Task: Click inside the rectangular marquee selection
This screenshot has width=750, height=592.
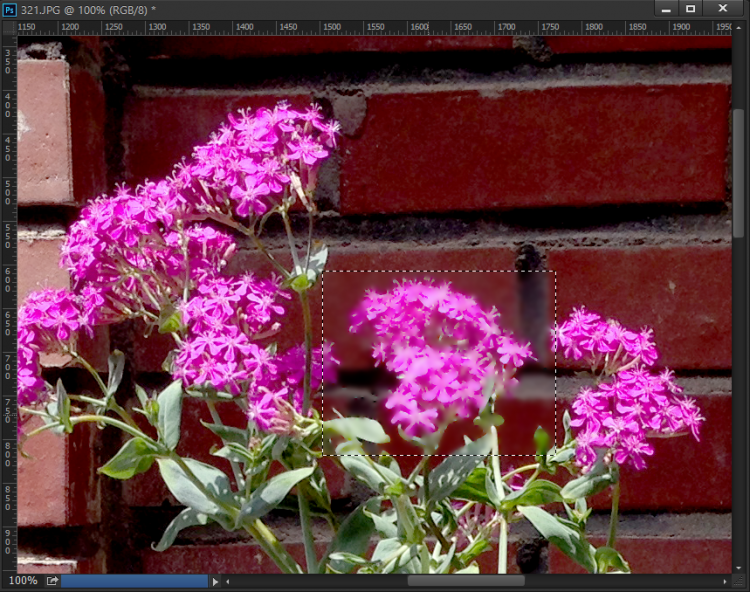Action: click(438, 362)
